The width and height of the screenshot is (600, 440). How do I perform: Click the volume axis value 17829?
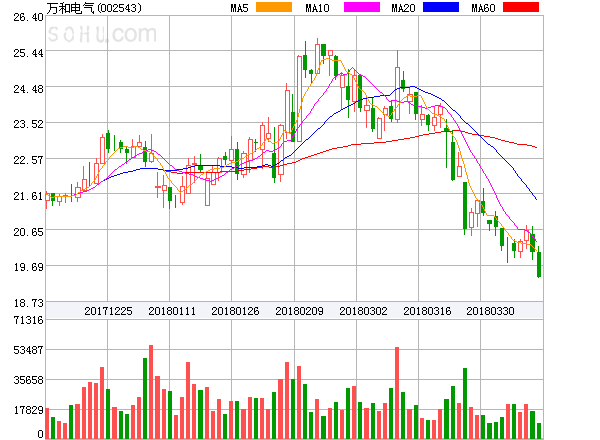pyautogui.click(x=28, y=411)
